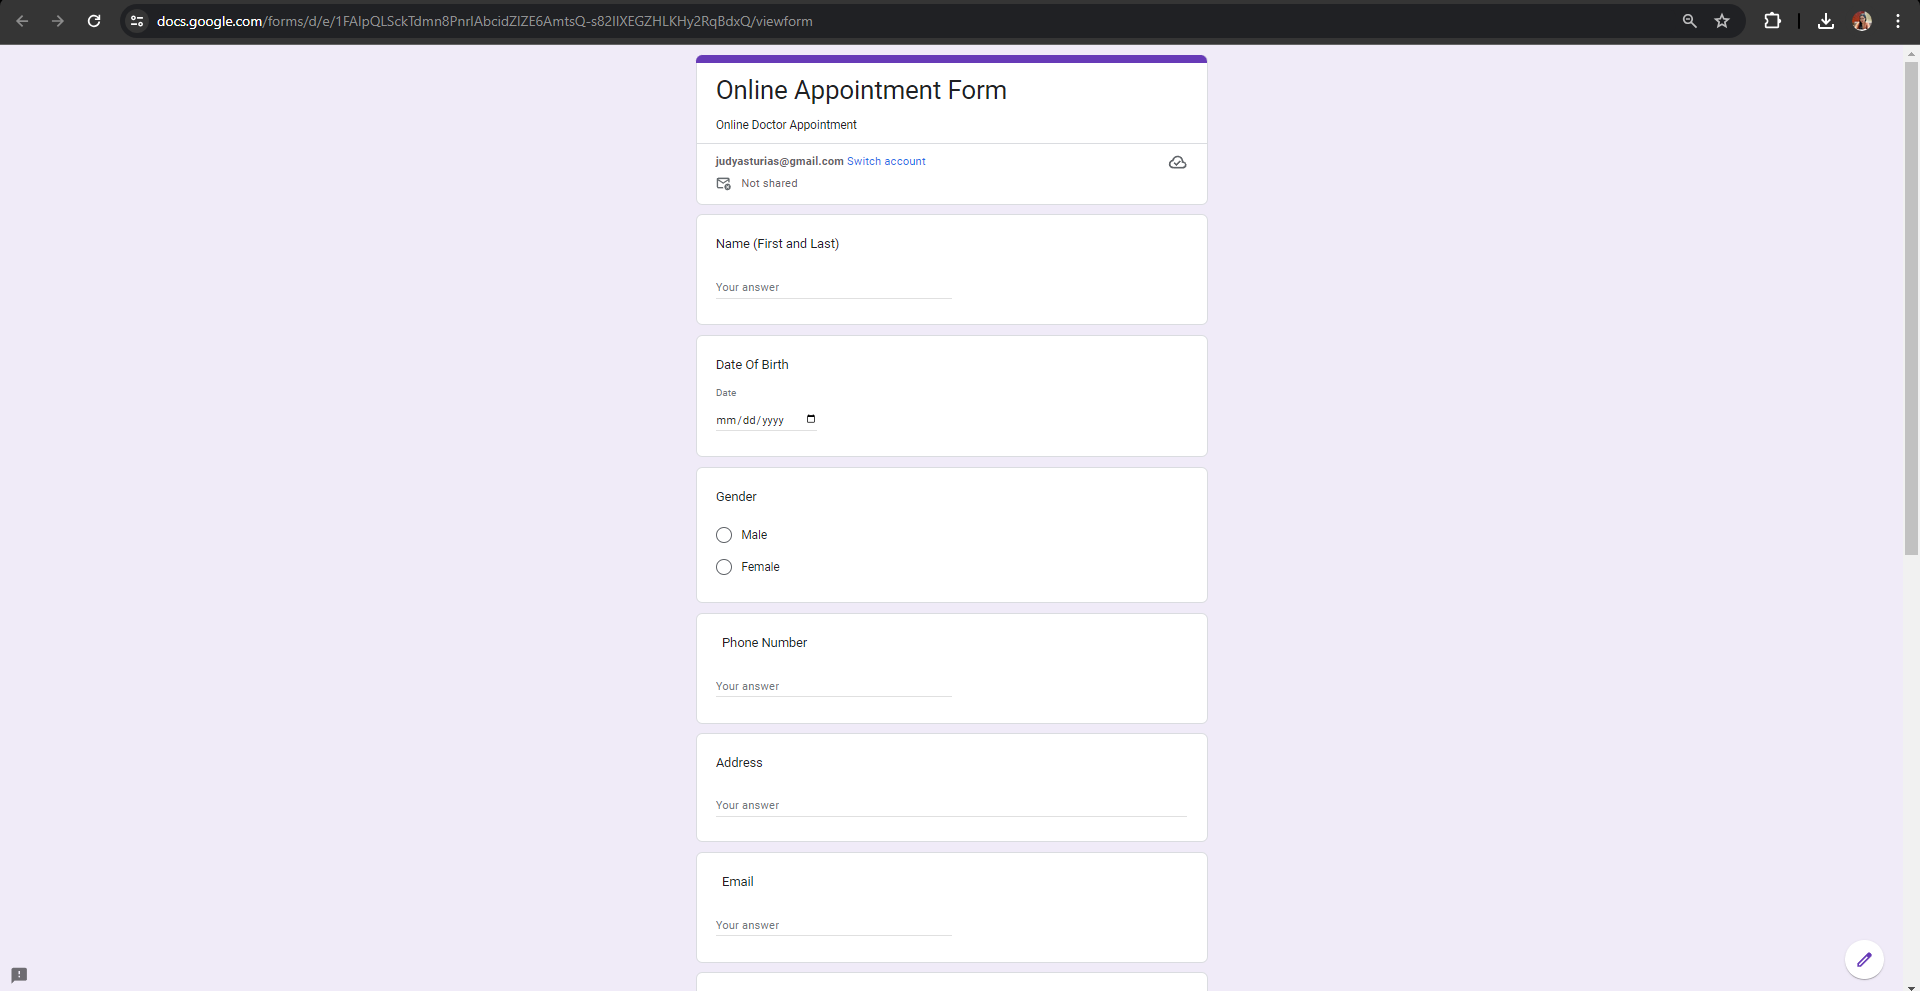The width and height of the screenshot is (1920, 991).
Task: Click the site information toggle icon in address bar
Action: (x=136, y=21)
